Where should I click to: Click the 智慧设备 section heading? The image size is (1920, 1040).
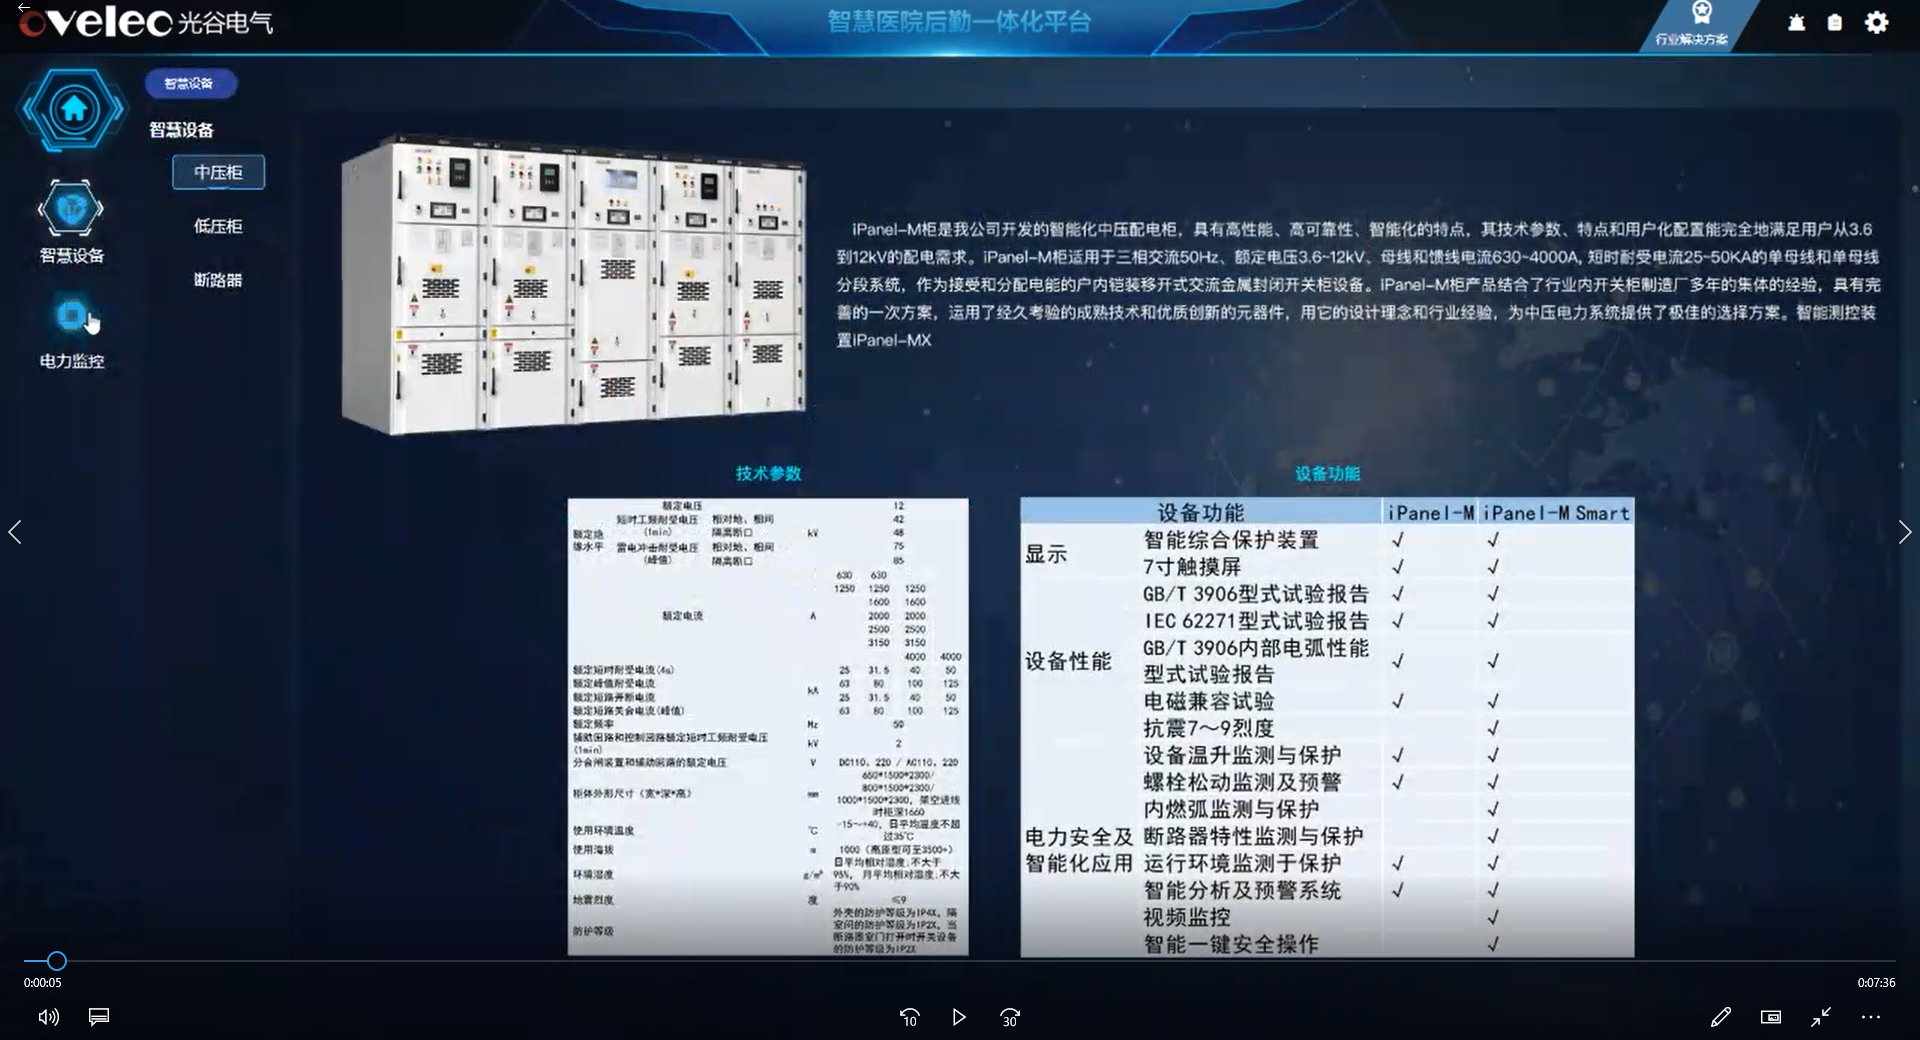tap(181, 130)
